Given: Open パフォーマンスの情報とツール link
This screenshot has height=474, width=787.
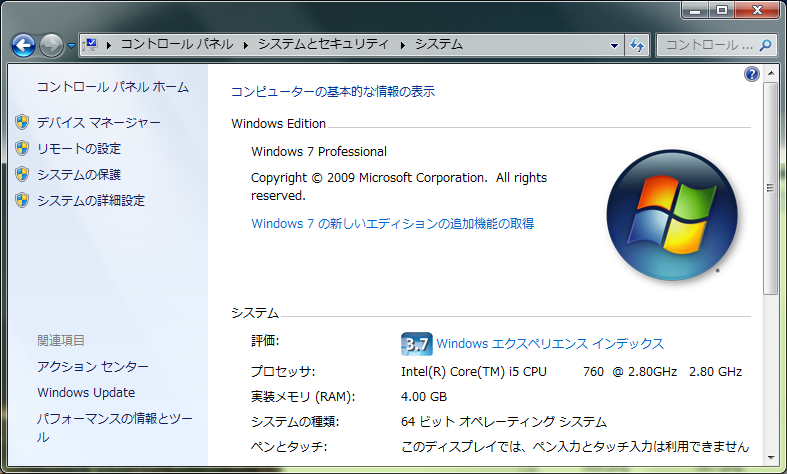Looking at the screenshot, I should pyautogui.click(x=114, y=427).
